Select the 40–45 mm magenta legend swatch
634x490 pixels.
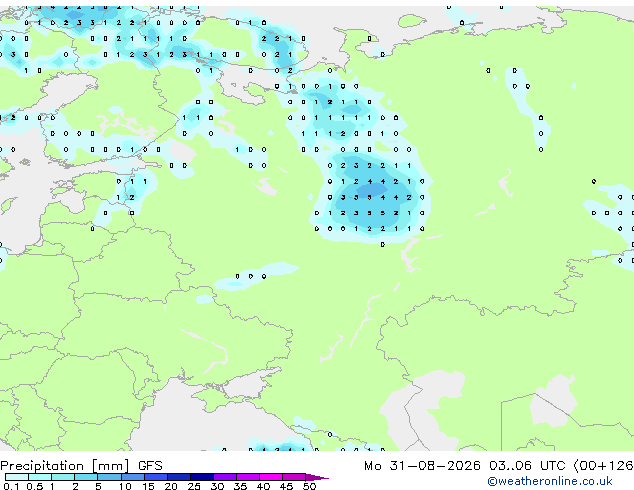click(271, 477)
